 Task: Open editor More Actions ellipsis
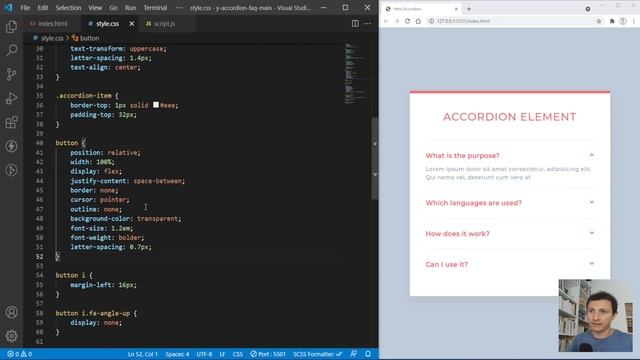[368, 24]
